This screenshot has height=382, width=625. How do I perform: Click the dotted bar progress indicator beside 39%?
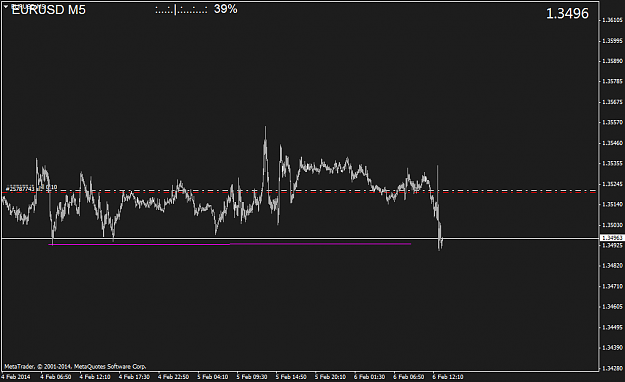(181, 10)
